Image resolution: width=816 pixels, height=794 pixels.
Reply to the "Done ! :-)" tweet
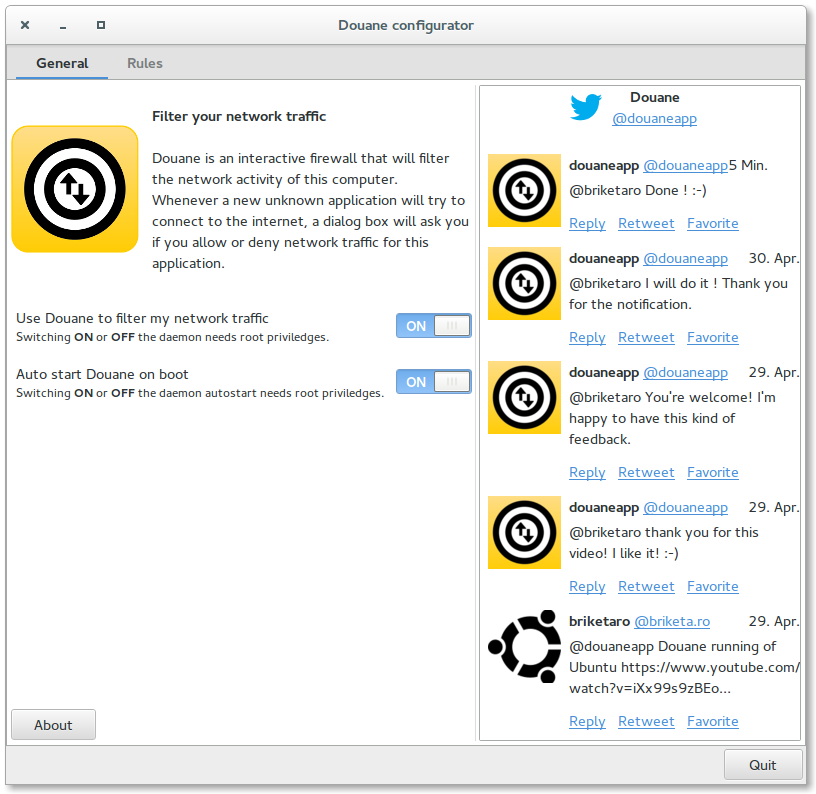click(587, 224)
